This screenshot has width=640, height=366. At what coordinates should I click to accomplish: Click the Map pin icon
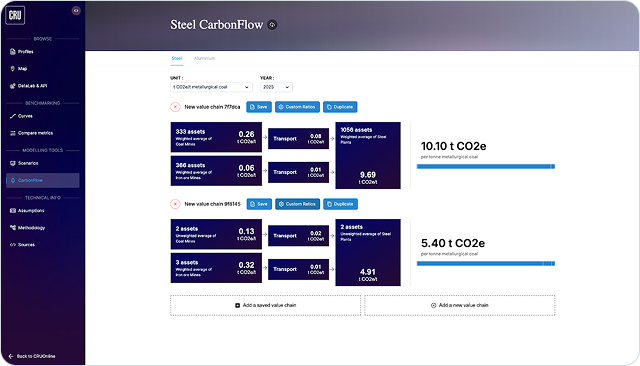pos(13,69)
